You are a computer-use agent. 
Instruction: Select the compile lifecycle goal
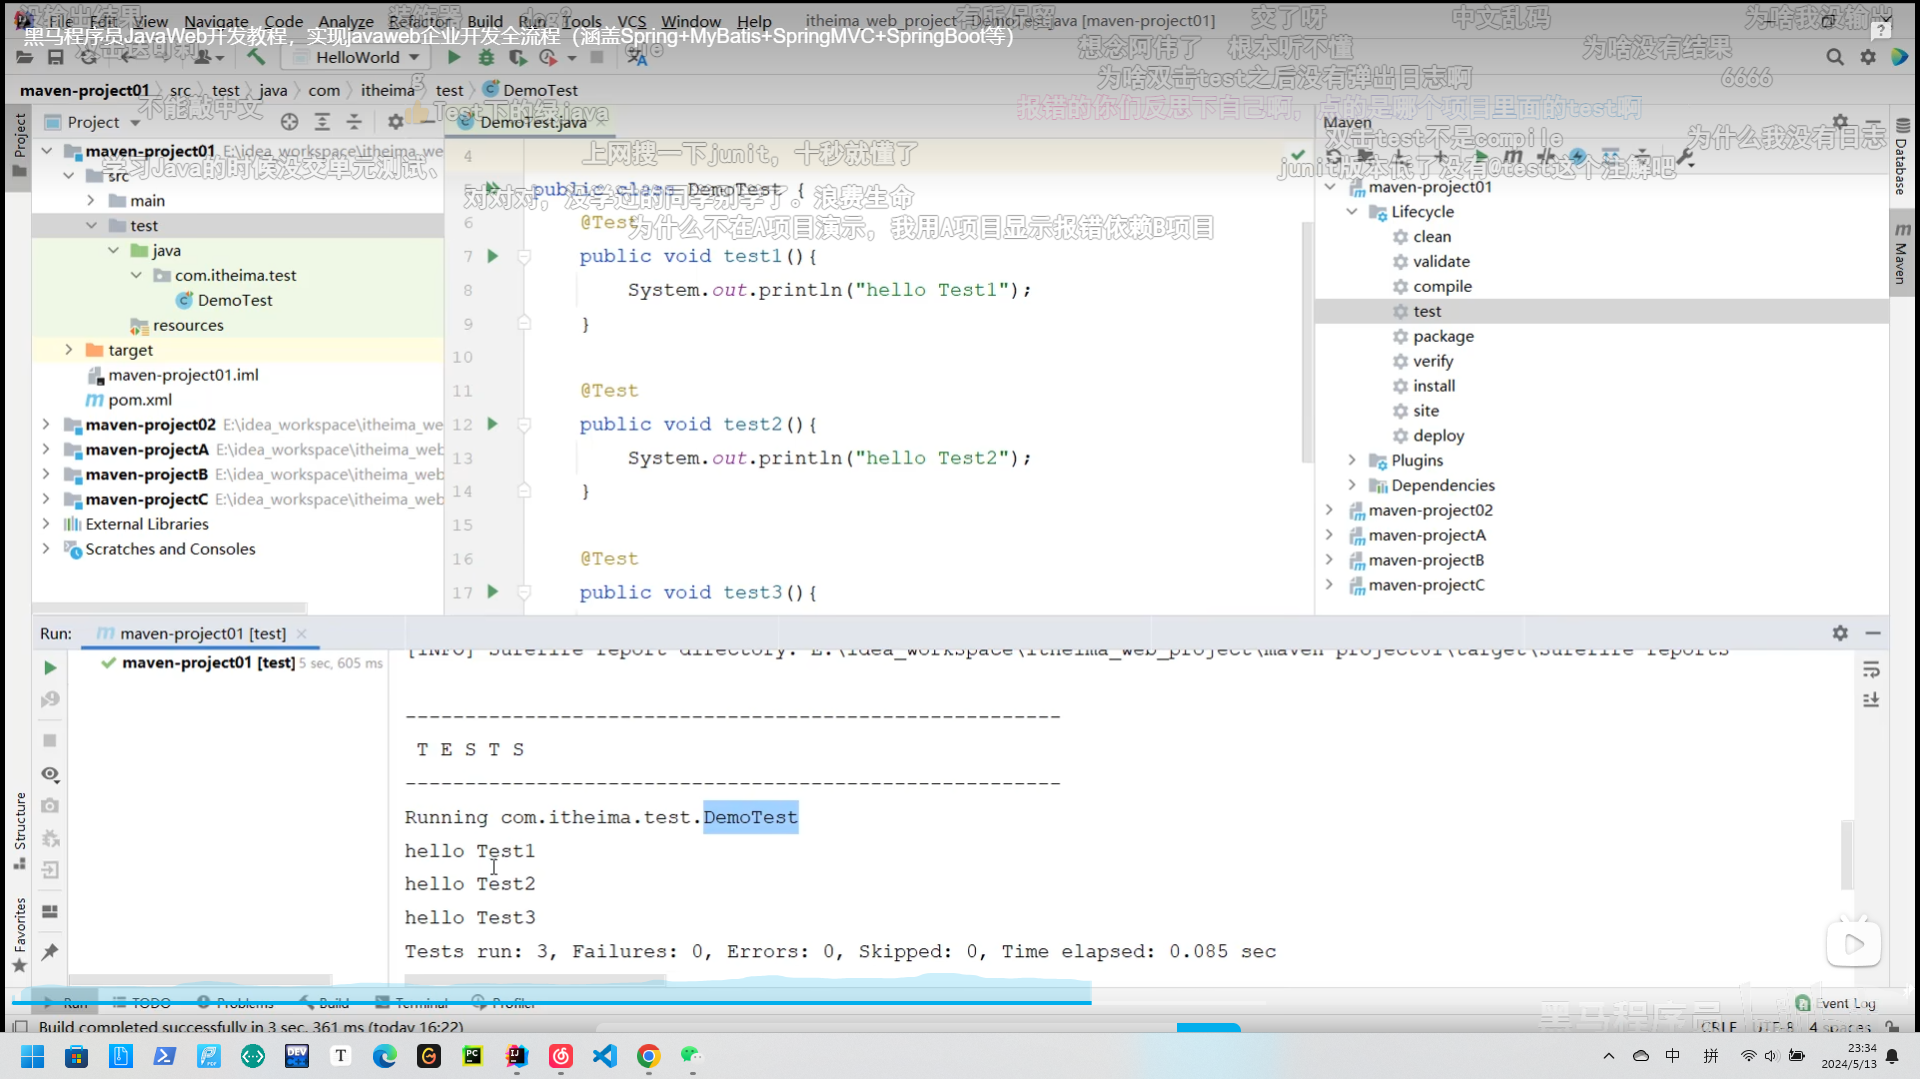coord(1442,286)
